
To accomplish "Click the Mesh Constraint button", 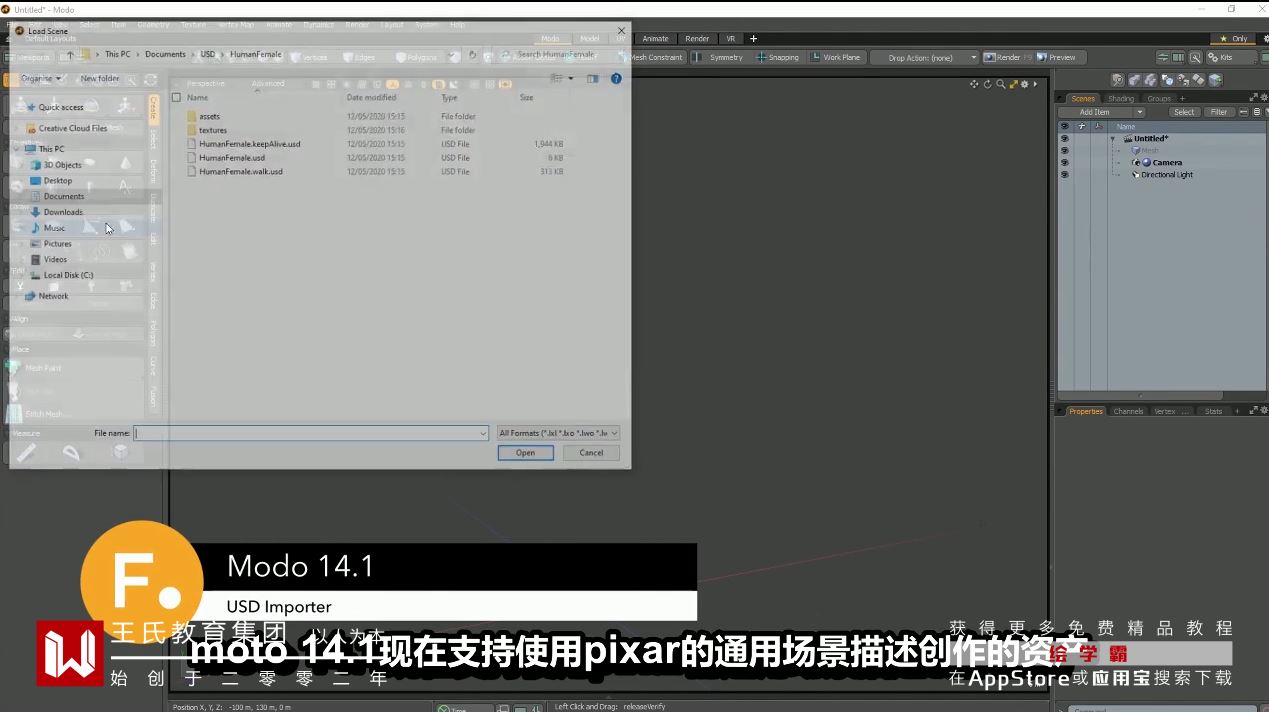I will (655, 57).
